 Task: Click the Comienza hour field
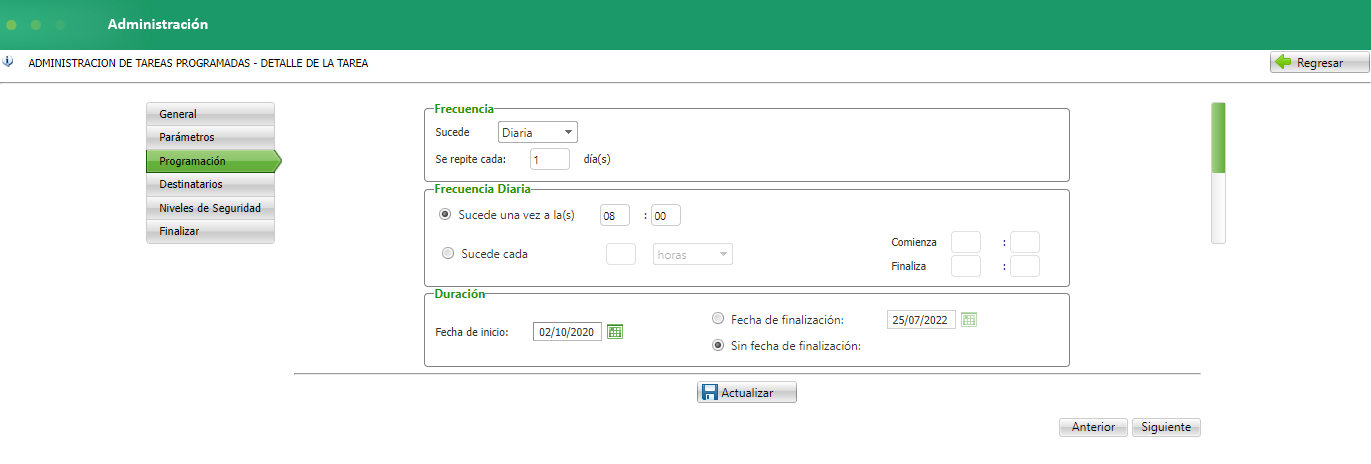(966, 242)
